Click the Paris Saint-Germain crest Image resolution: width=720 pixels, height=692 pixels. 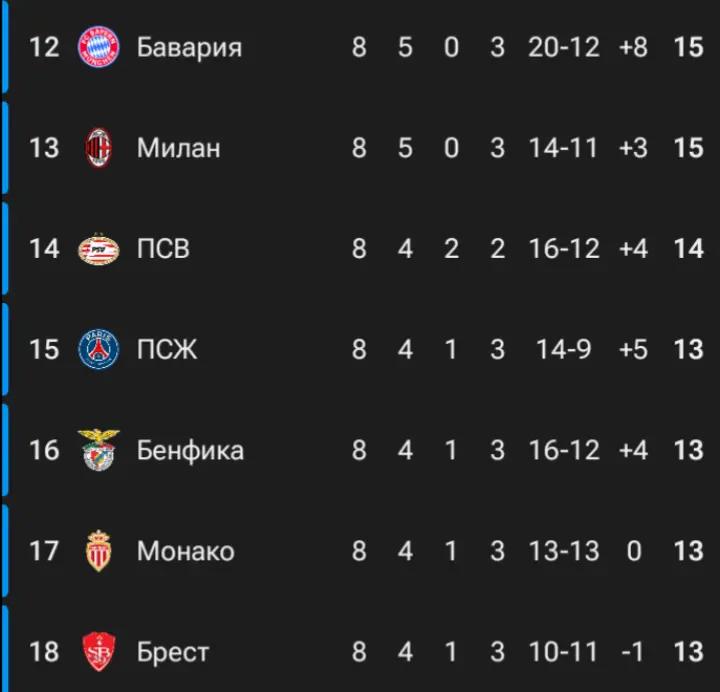99,349
